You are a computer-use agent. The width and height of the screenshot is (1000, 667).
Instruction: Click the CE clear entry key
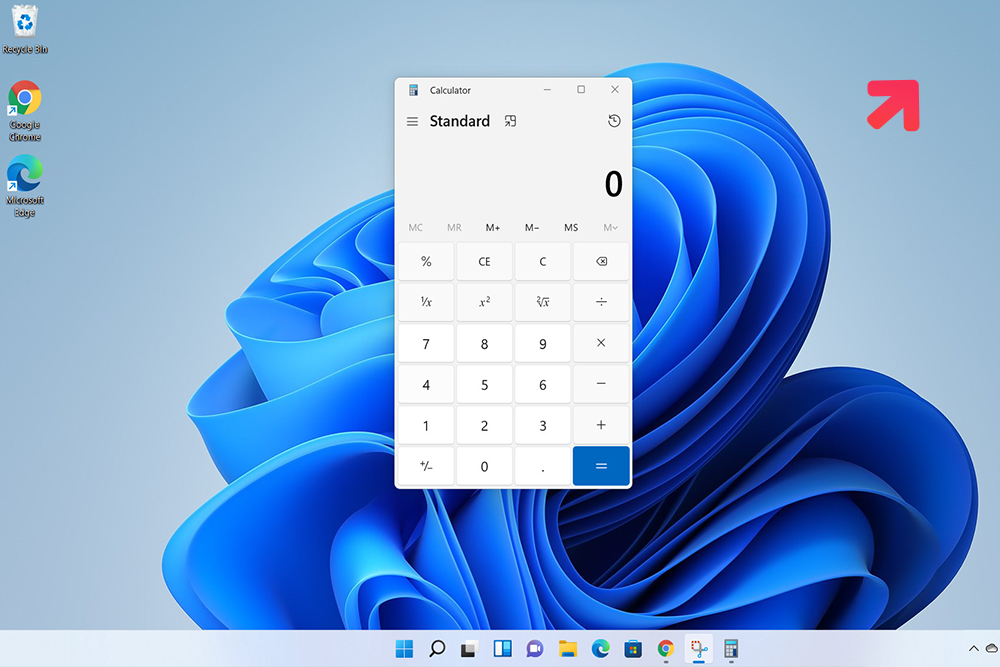point(485,261)
